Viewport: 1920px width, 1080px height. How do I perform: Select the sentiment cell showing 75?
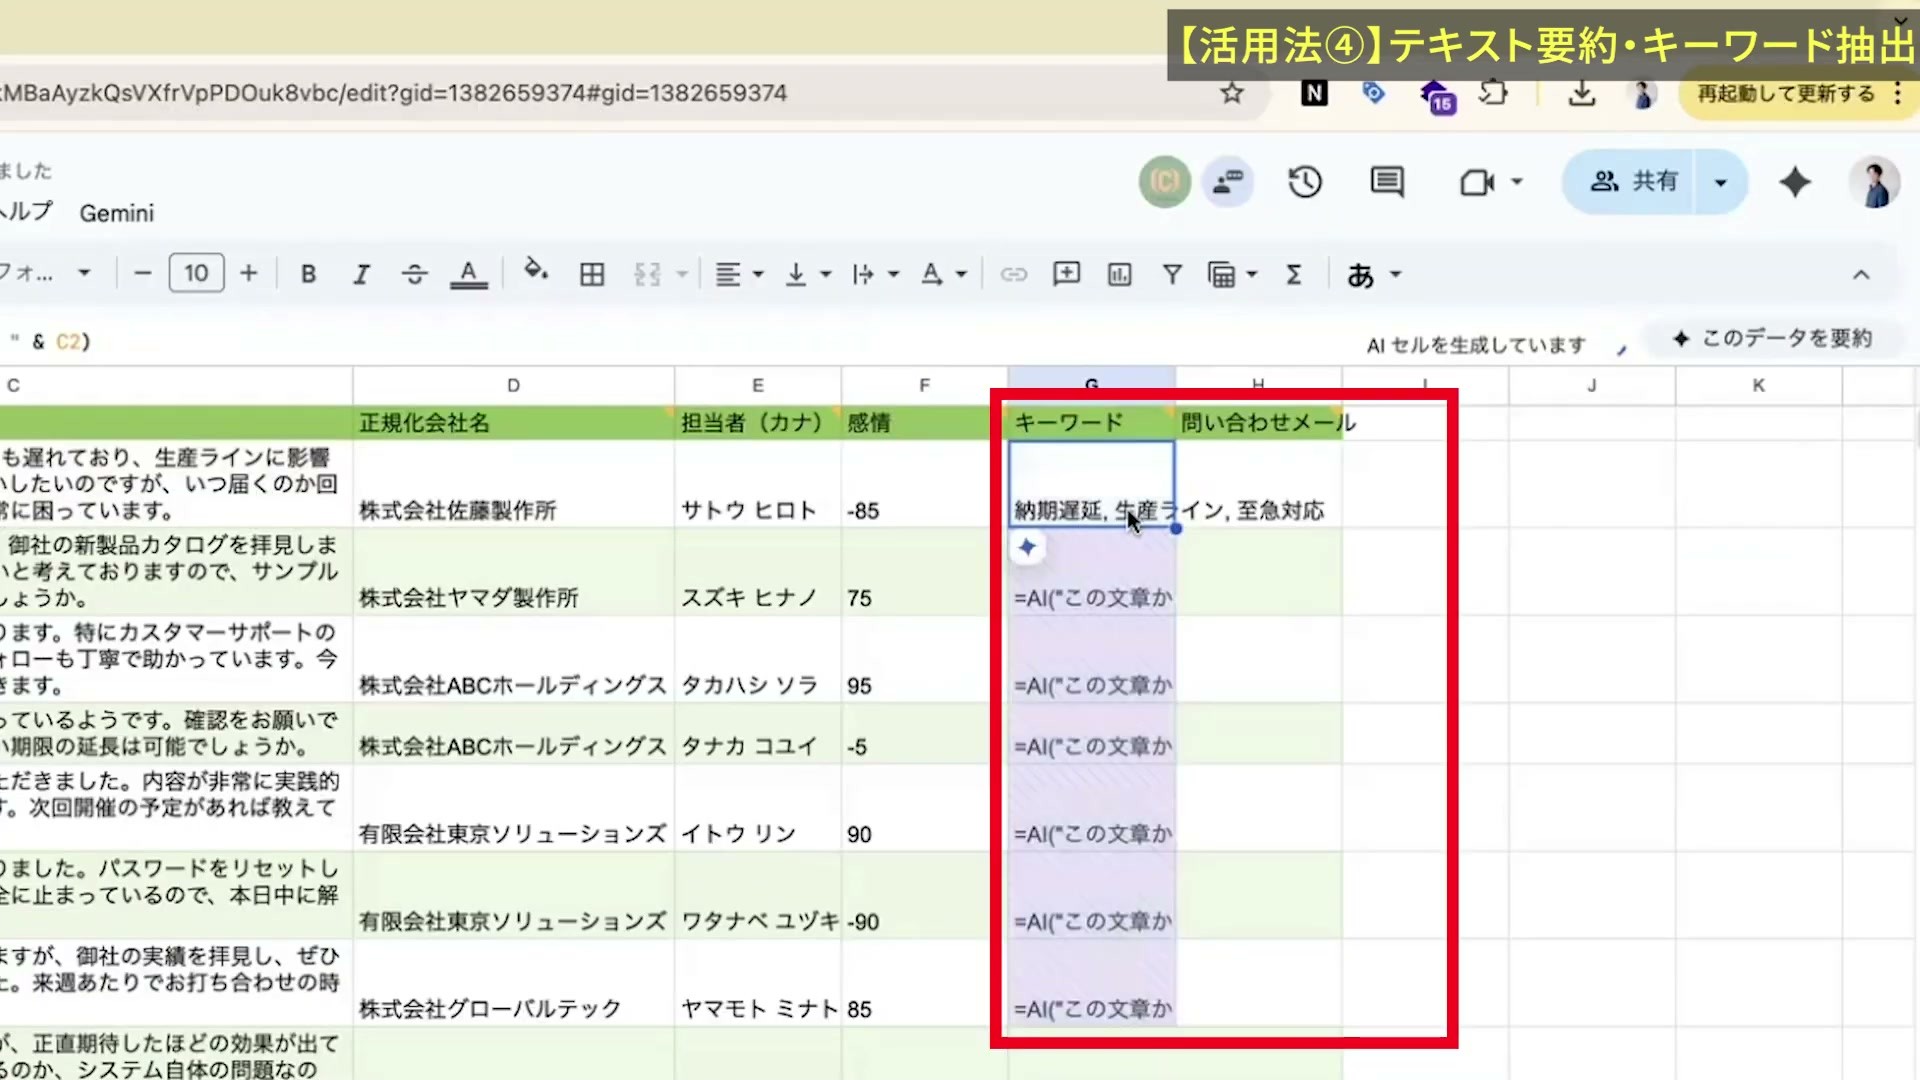point(924,571)
